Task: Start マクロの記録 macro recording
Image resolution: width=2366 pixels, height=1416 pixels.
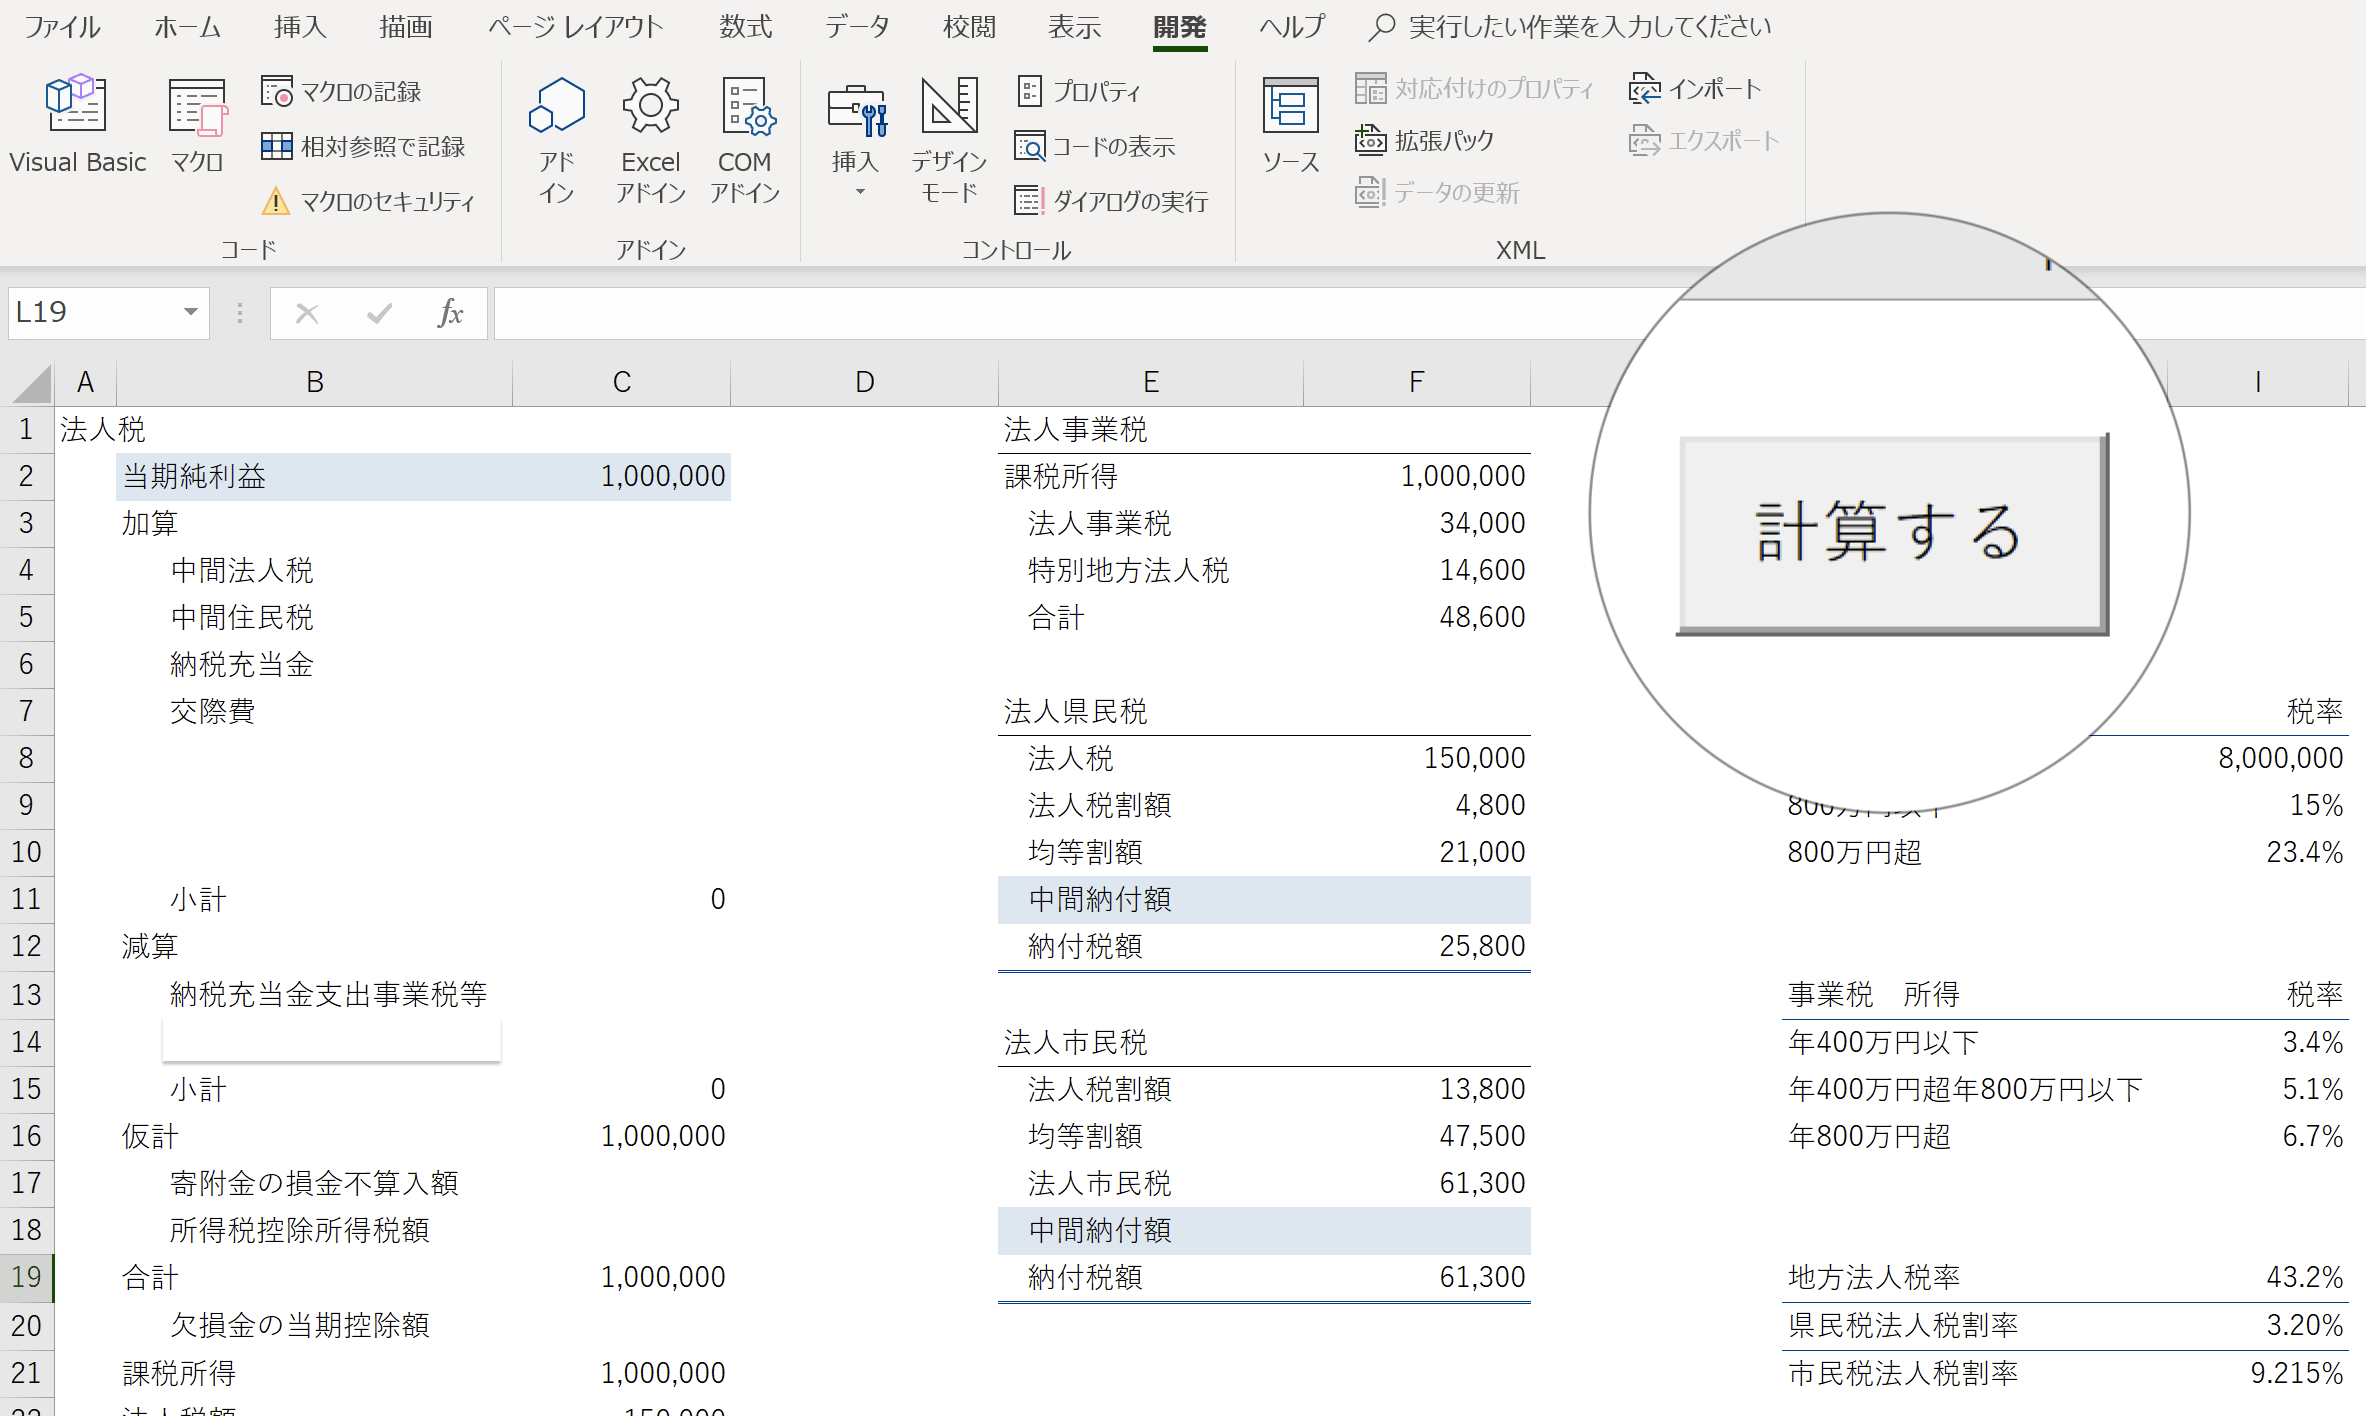Action: click(341, 92)
